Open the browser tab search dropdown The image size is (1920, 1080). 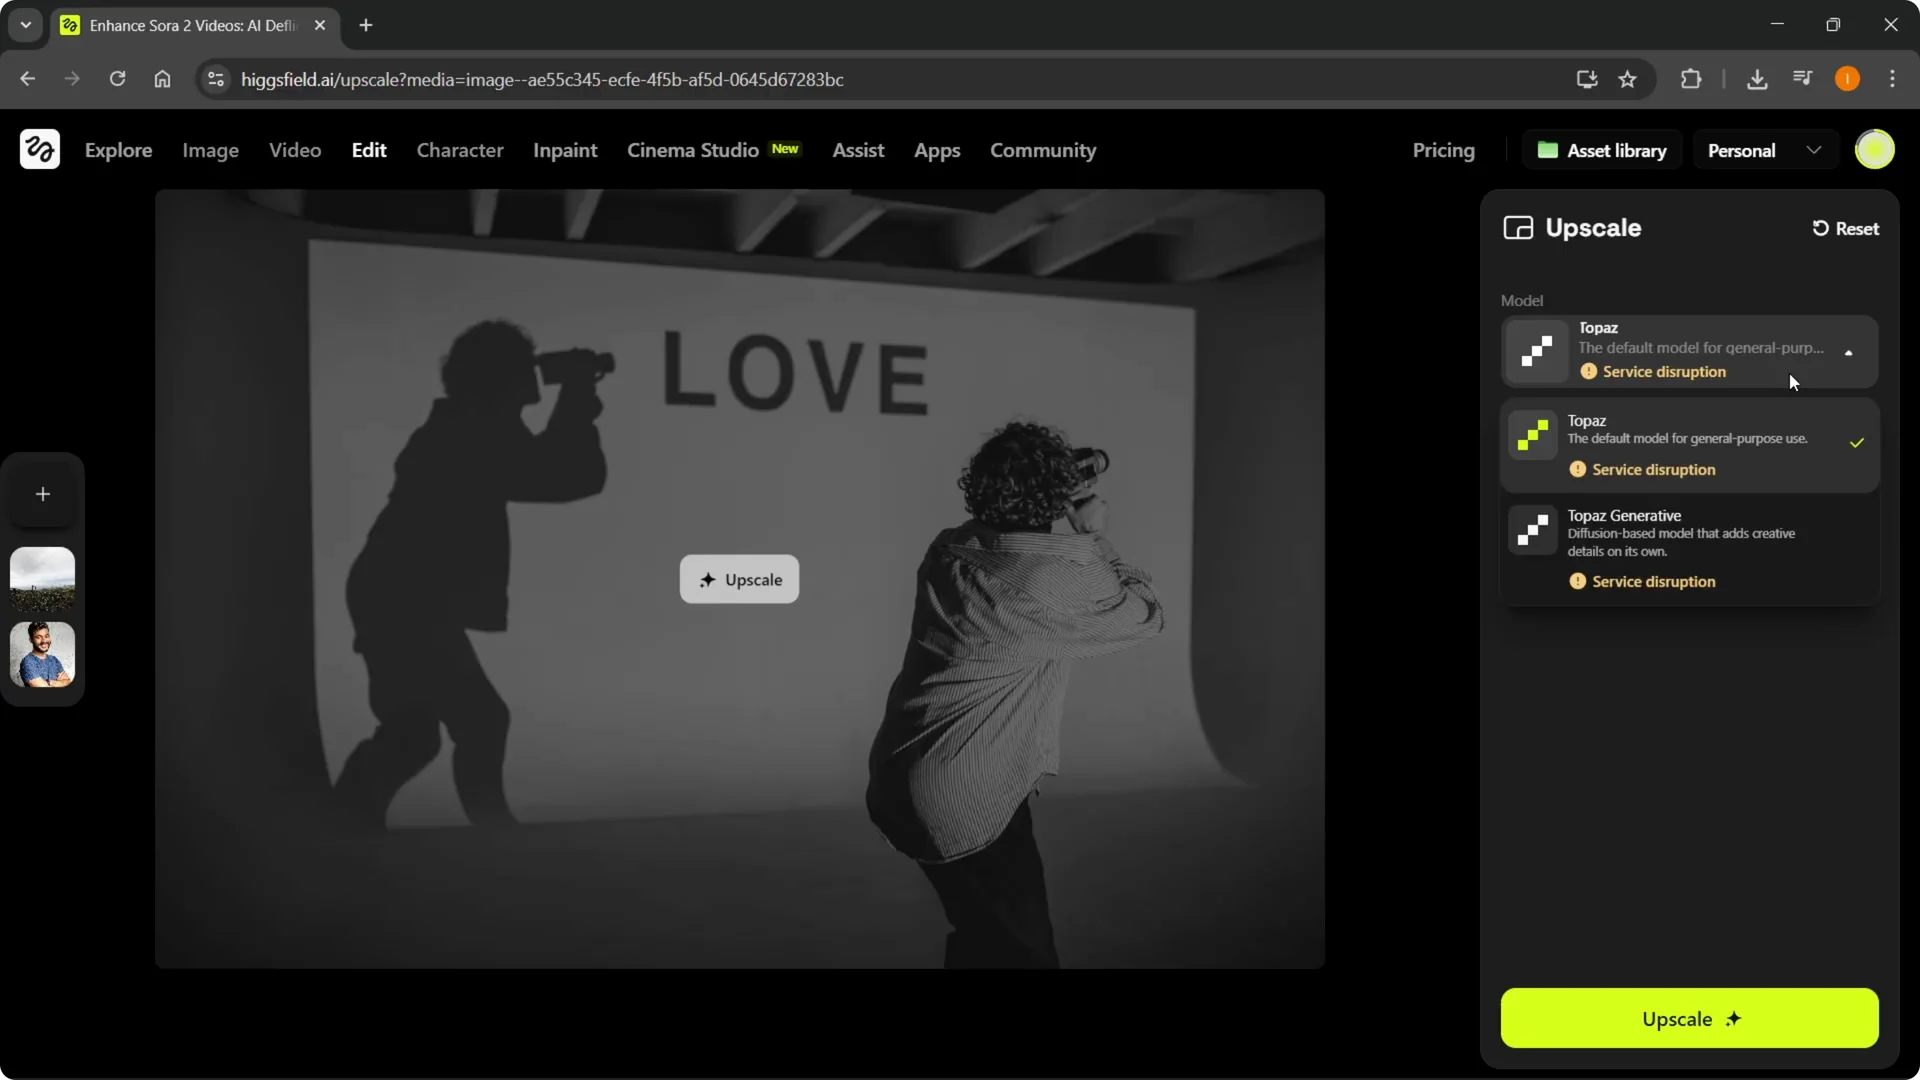pos(26,25)
